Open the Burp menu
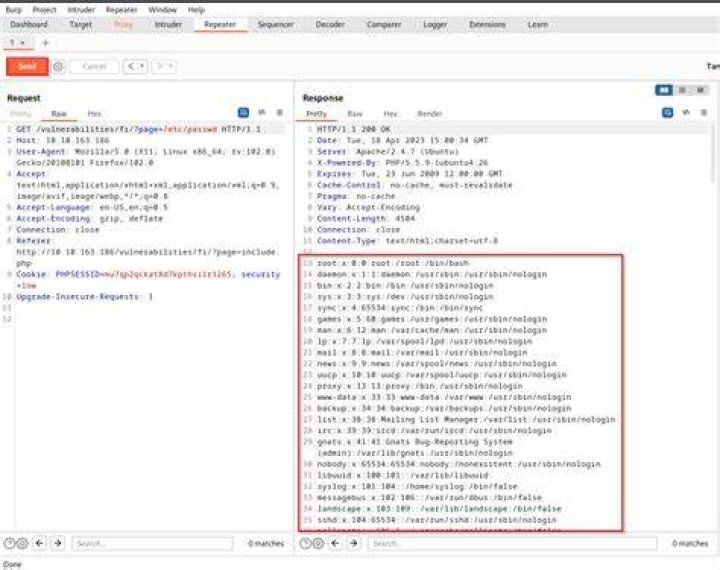This screenshot has height=570, width=720. pyautogui.click(x=13, y=10)
